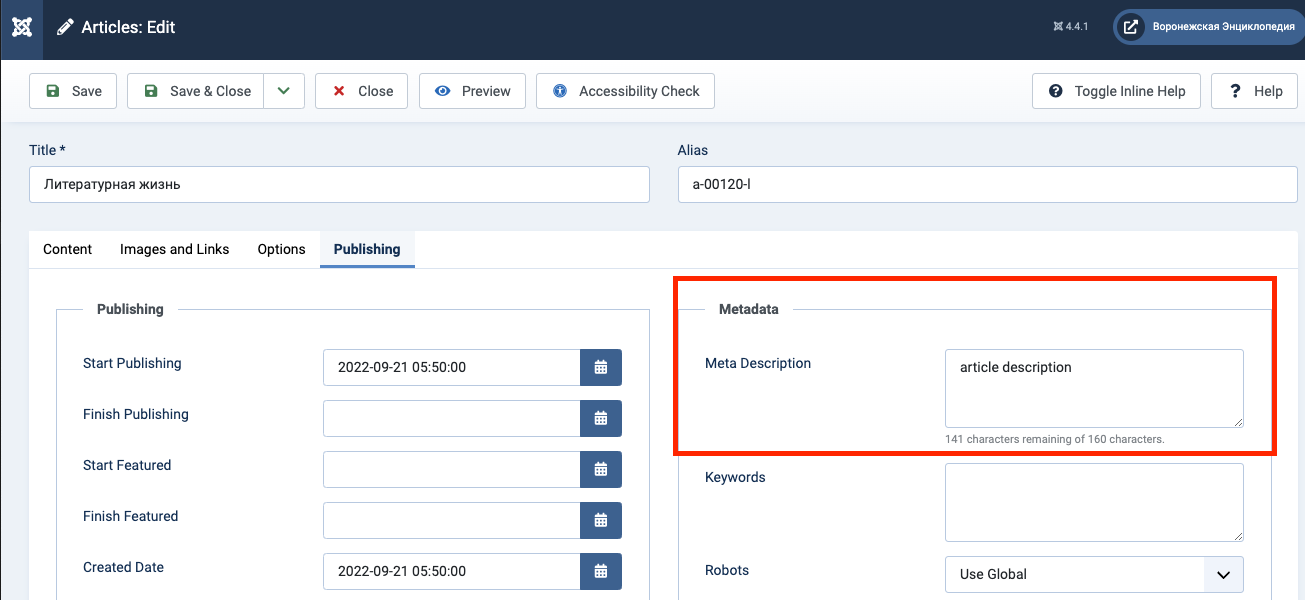Close the article editor

point(361,91)
